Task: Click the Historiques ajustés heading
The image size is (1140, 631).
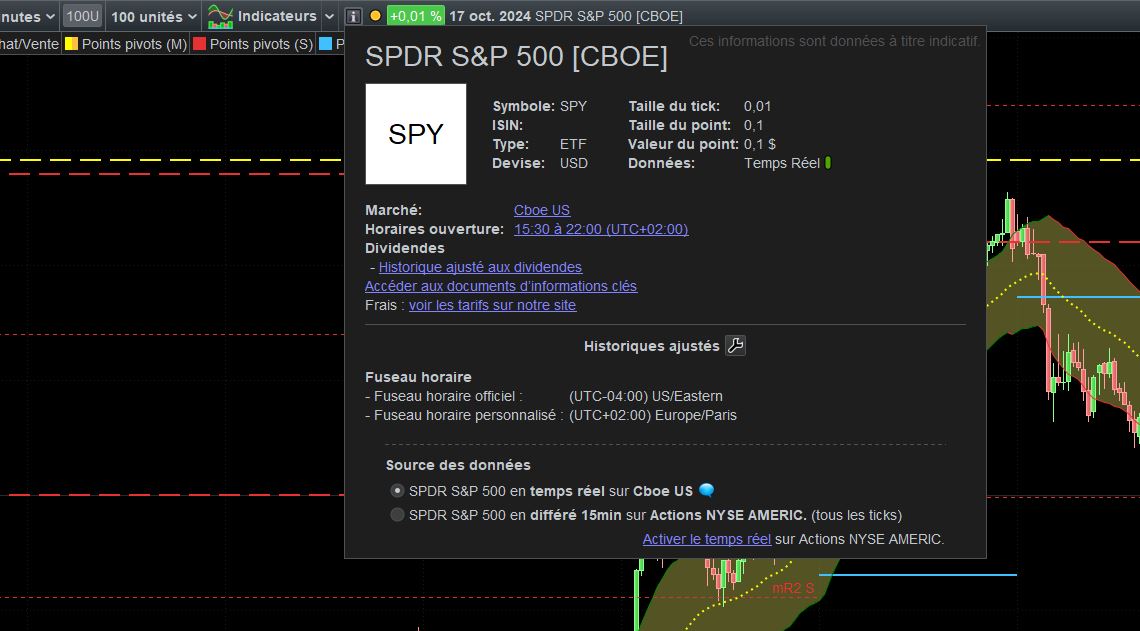Action: (x=651, y=347)
